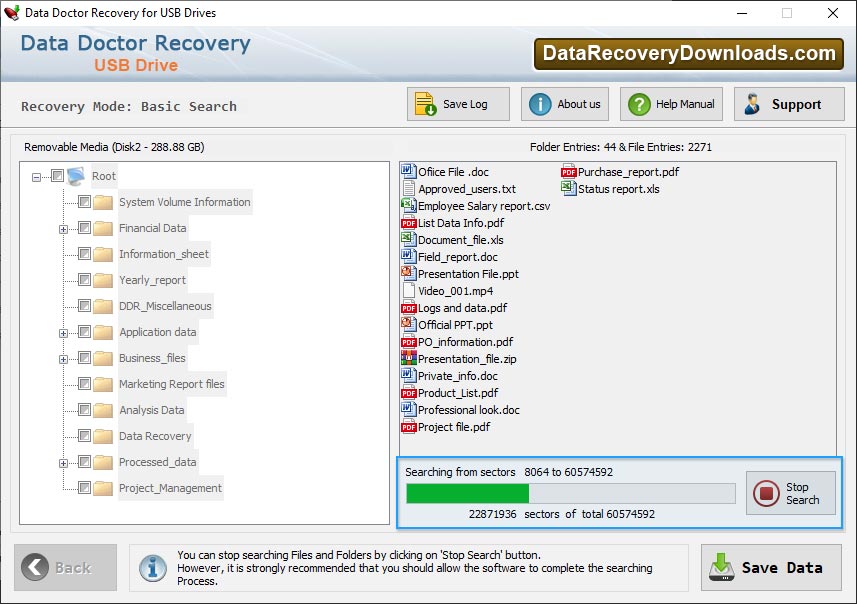Check the Processed_data folder checkbox
The width and height of the screenshot is (857, 604).
pos(84,462)
